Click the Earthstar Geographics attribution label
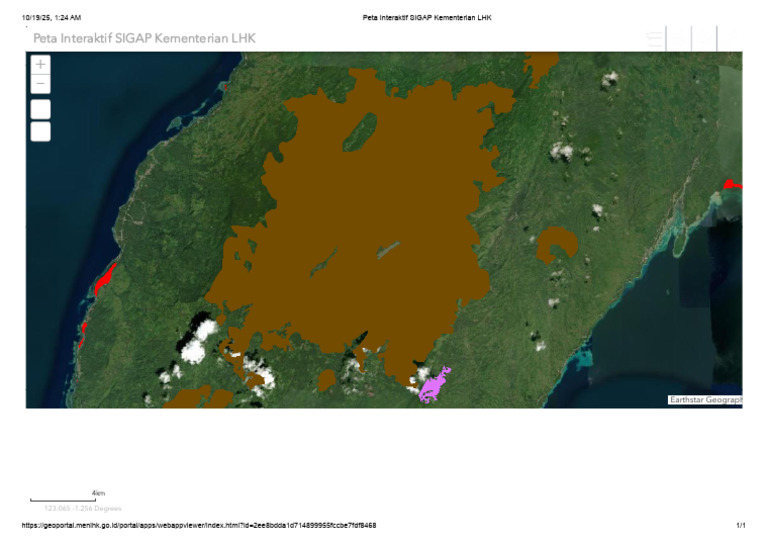This screenshot has width=768, height=543. pos(705,400)
